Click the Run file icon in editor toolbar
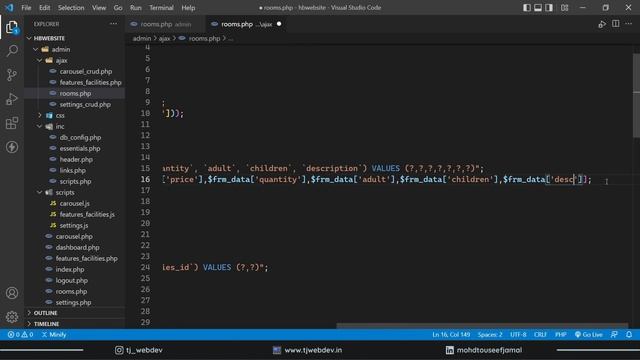640x360 pixels. point(602,24)
